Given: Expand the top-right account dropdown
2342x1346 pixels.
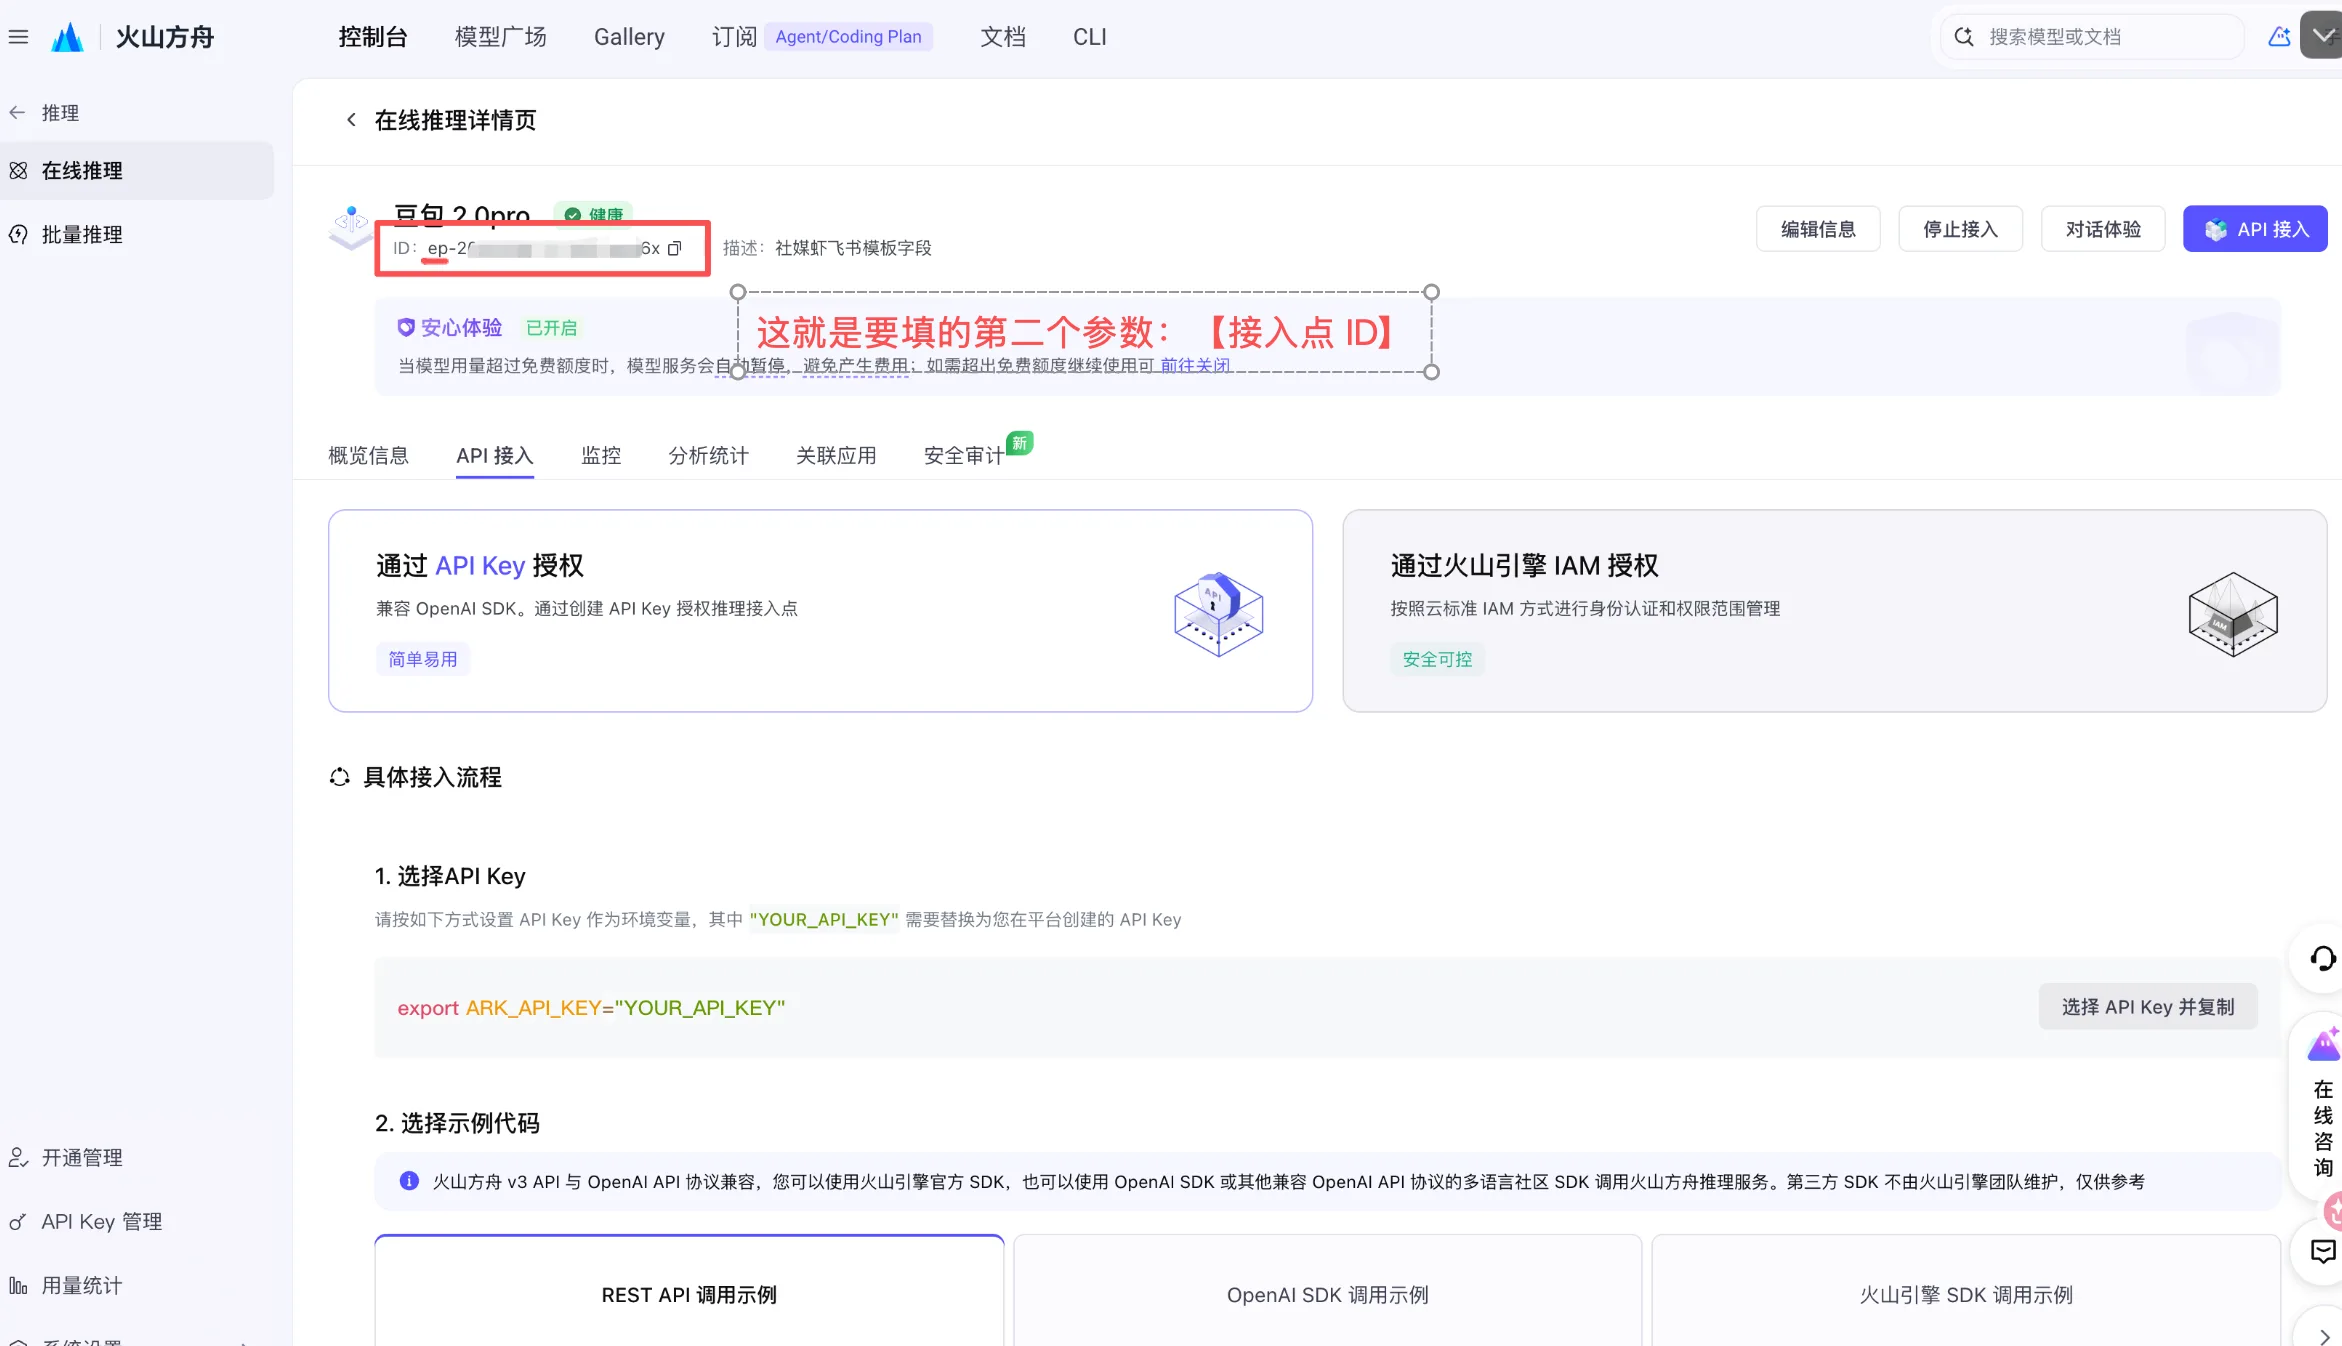Looking at the screenshot, I should pos(2322,36).
